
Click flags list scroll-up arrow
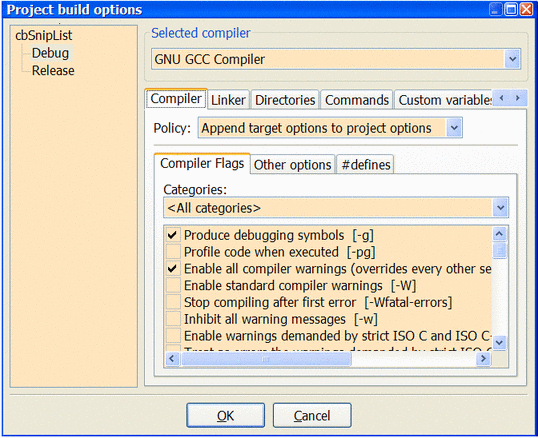click(x=500, y=234)
